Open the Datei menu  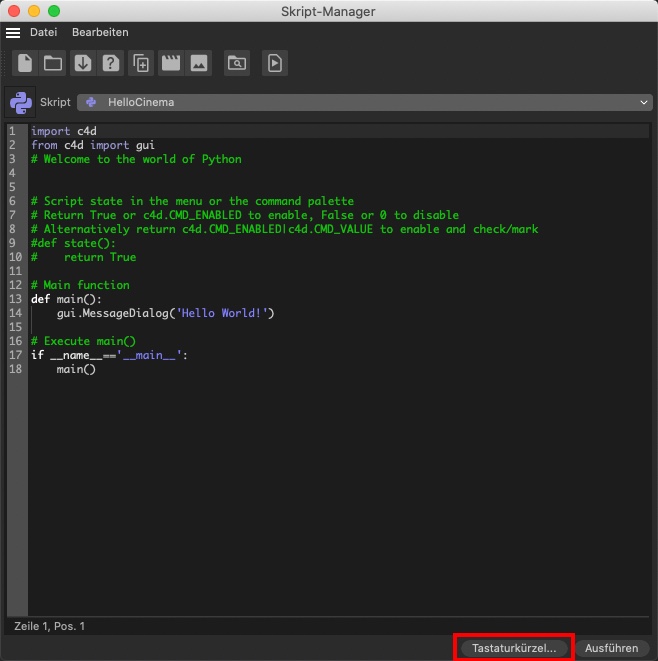click(x=43, y=33)
